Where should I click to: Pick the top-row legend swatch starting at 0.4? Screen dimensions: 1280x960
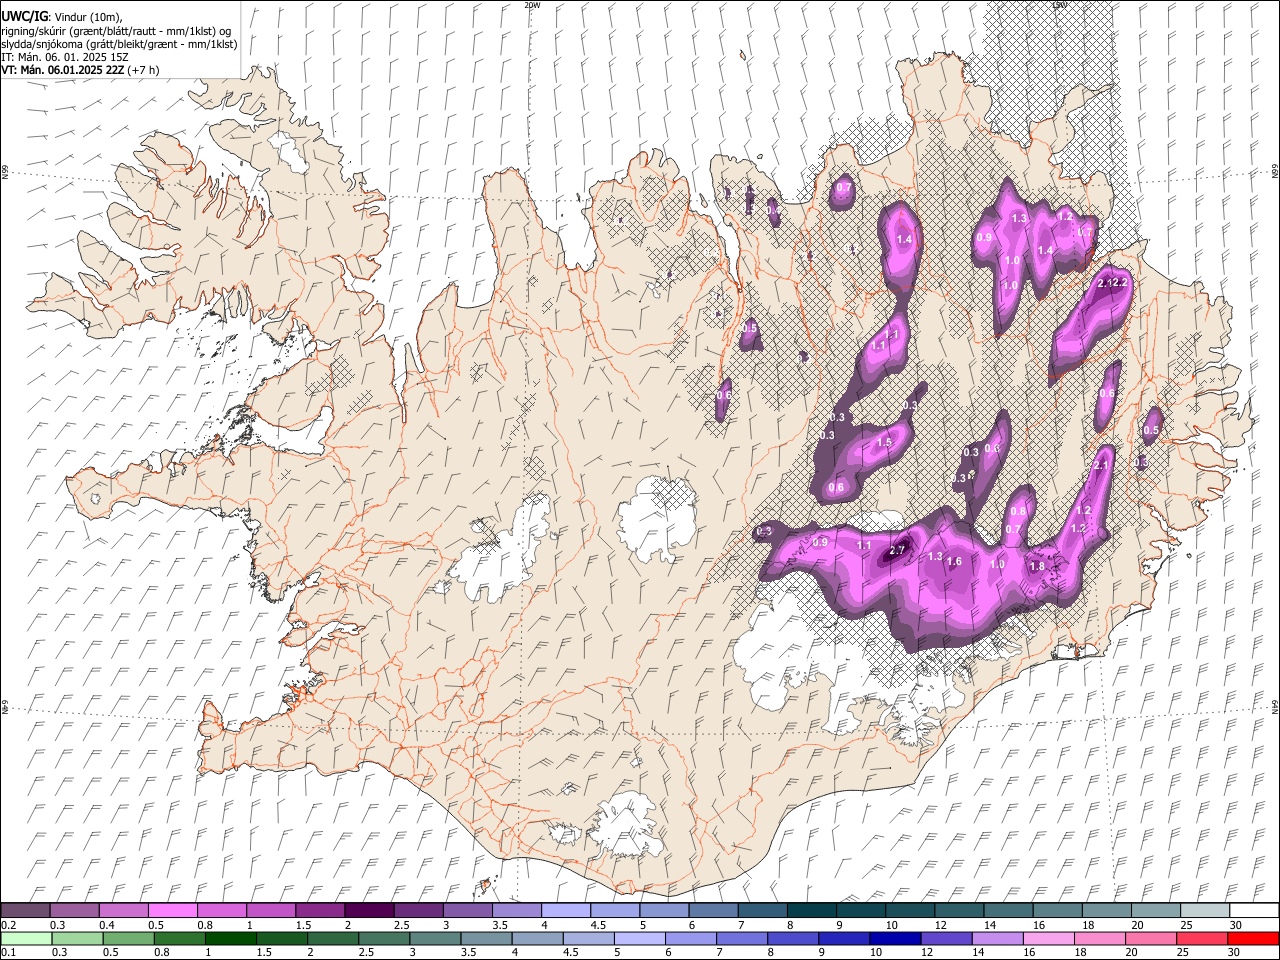click(x=123, y=910)
